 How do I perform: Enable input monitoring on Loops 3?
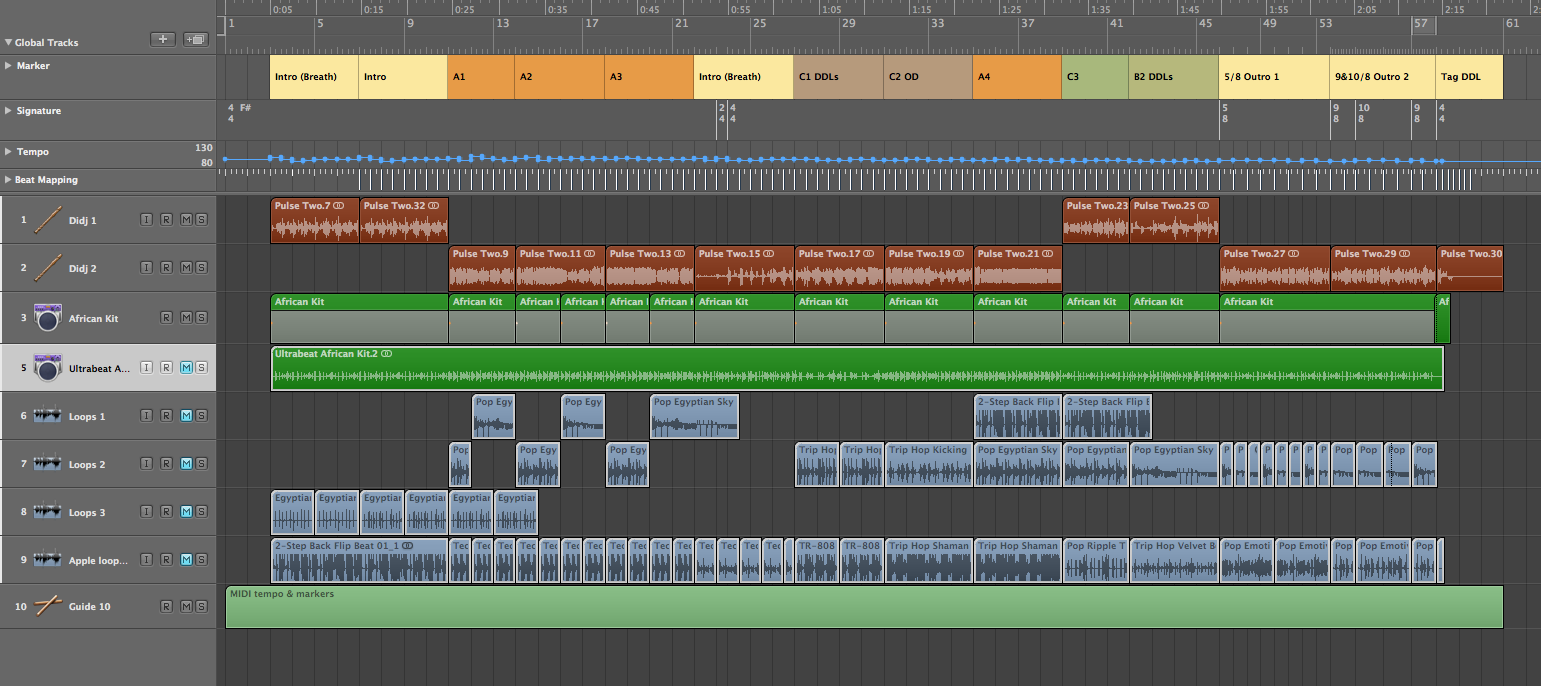click(x=146, y=512)
